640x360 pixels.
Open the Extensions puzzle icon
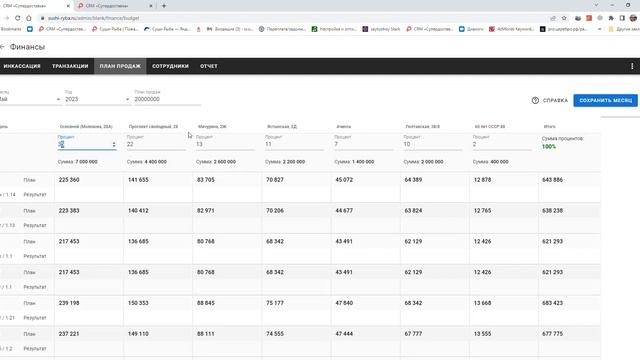(611, 18)
